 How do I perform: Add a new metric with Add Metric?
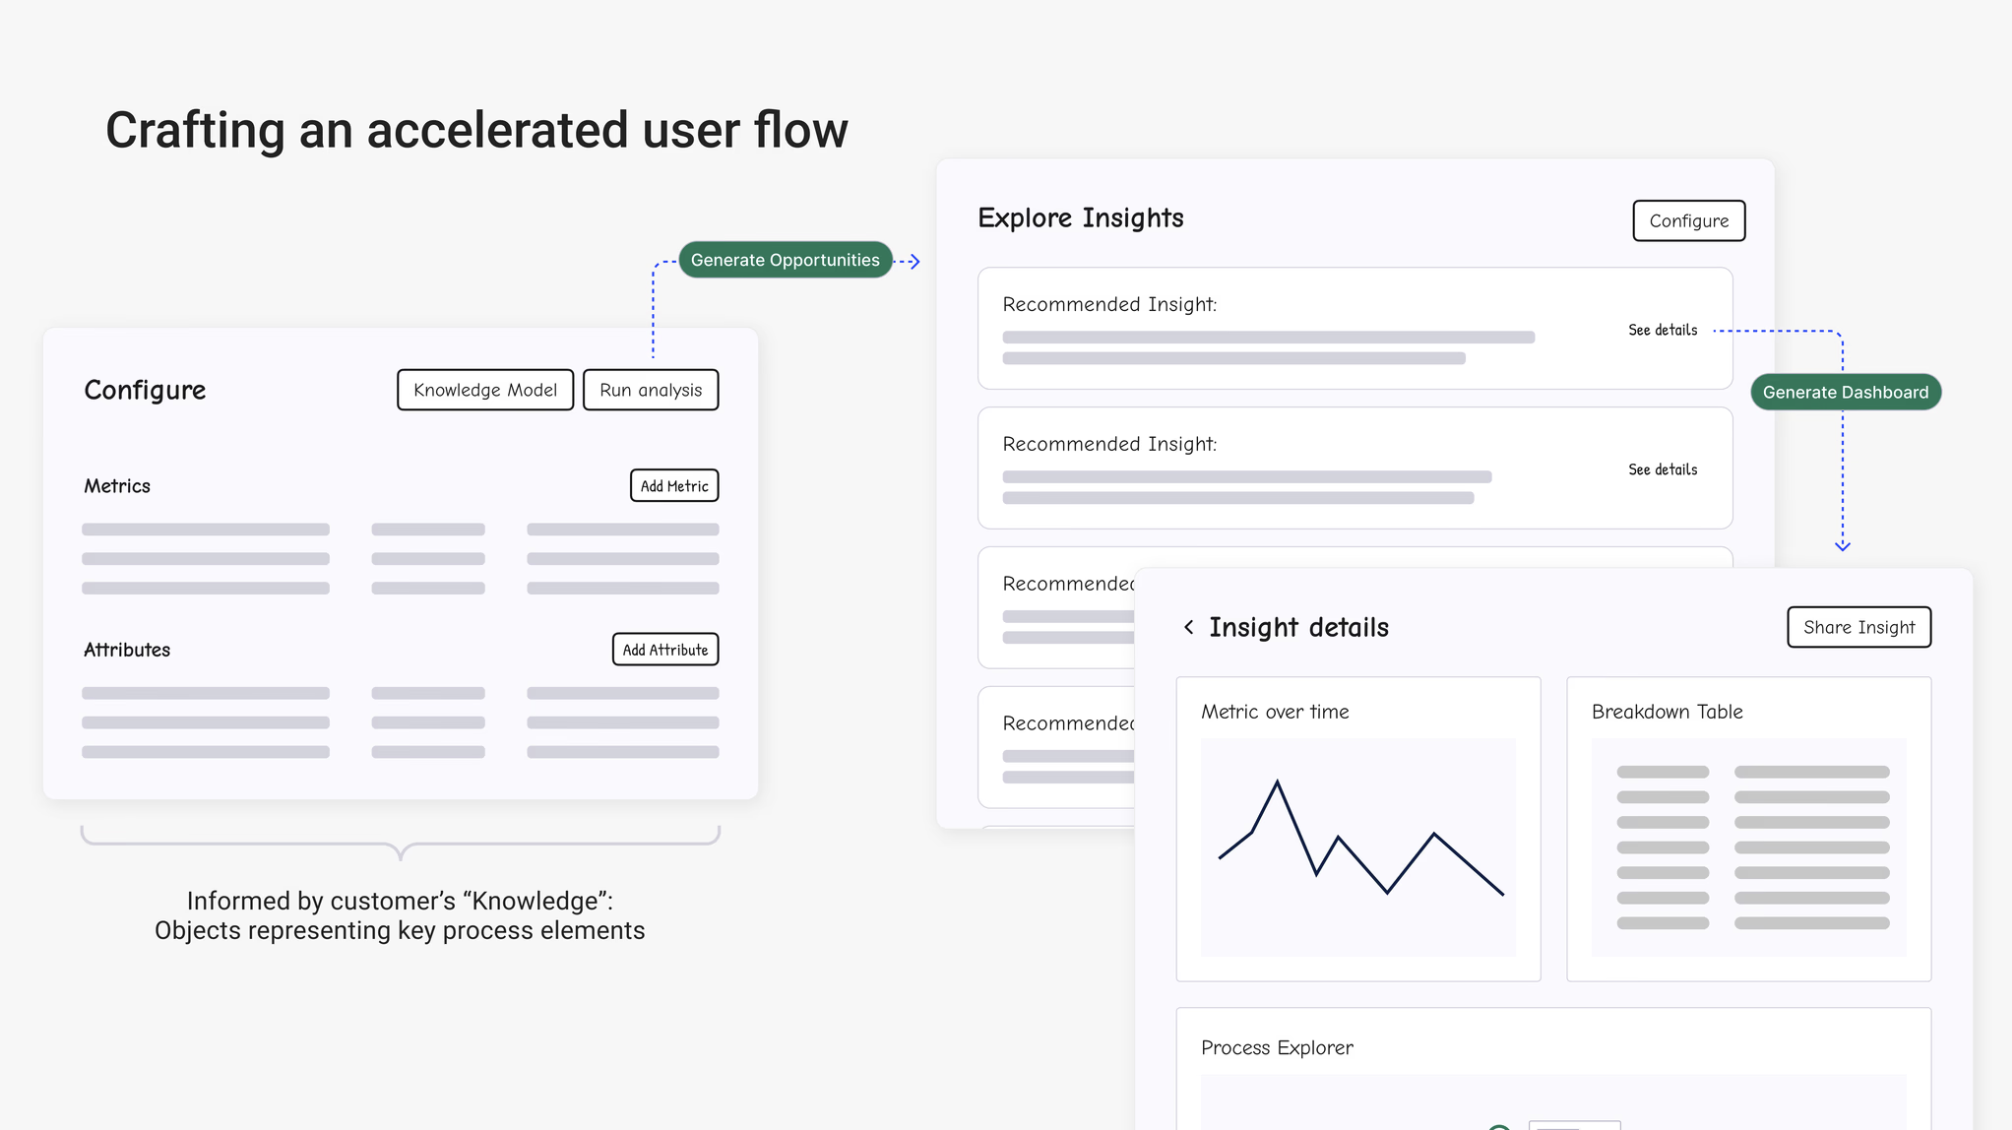[x=674, y=486]
